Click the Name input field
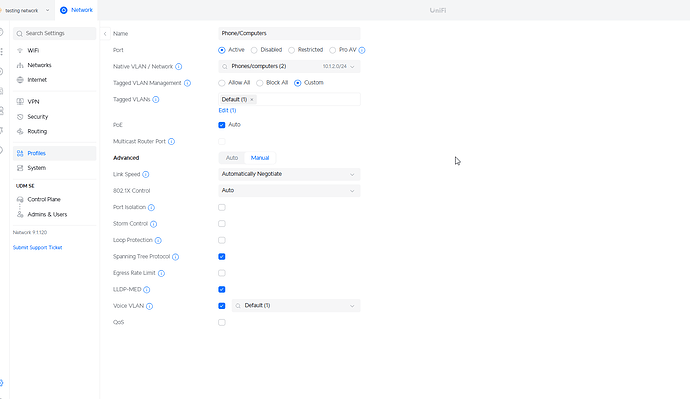 (x=289, y=33)
